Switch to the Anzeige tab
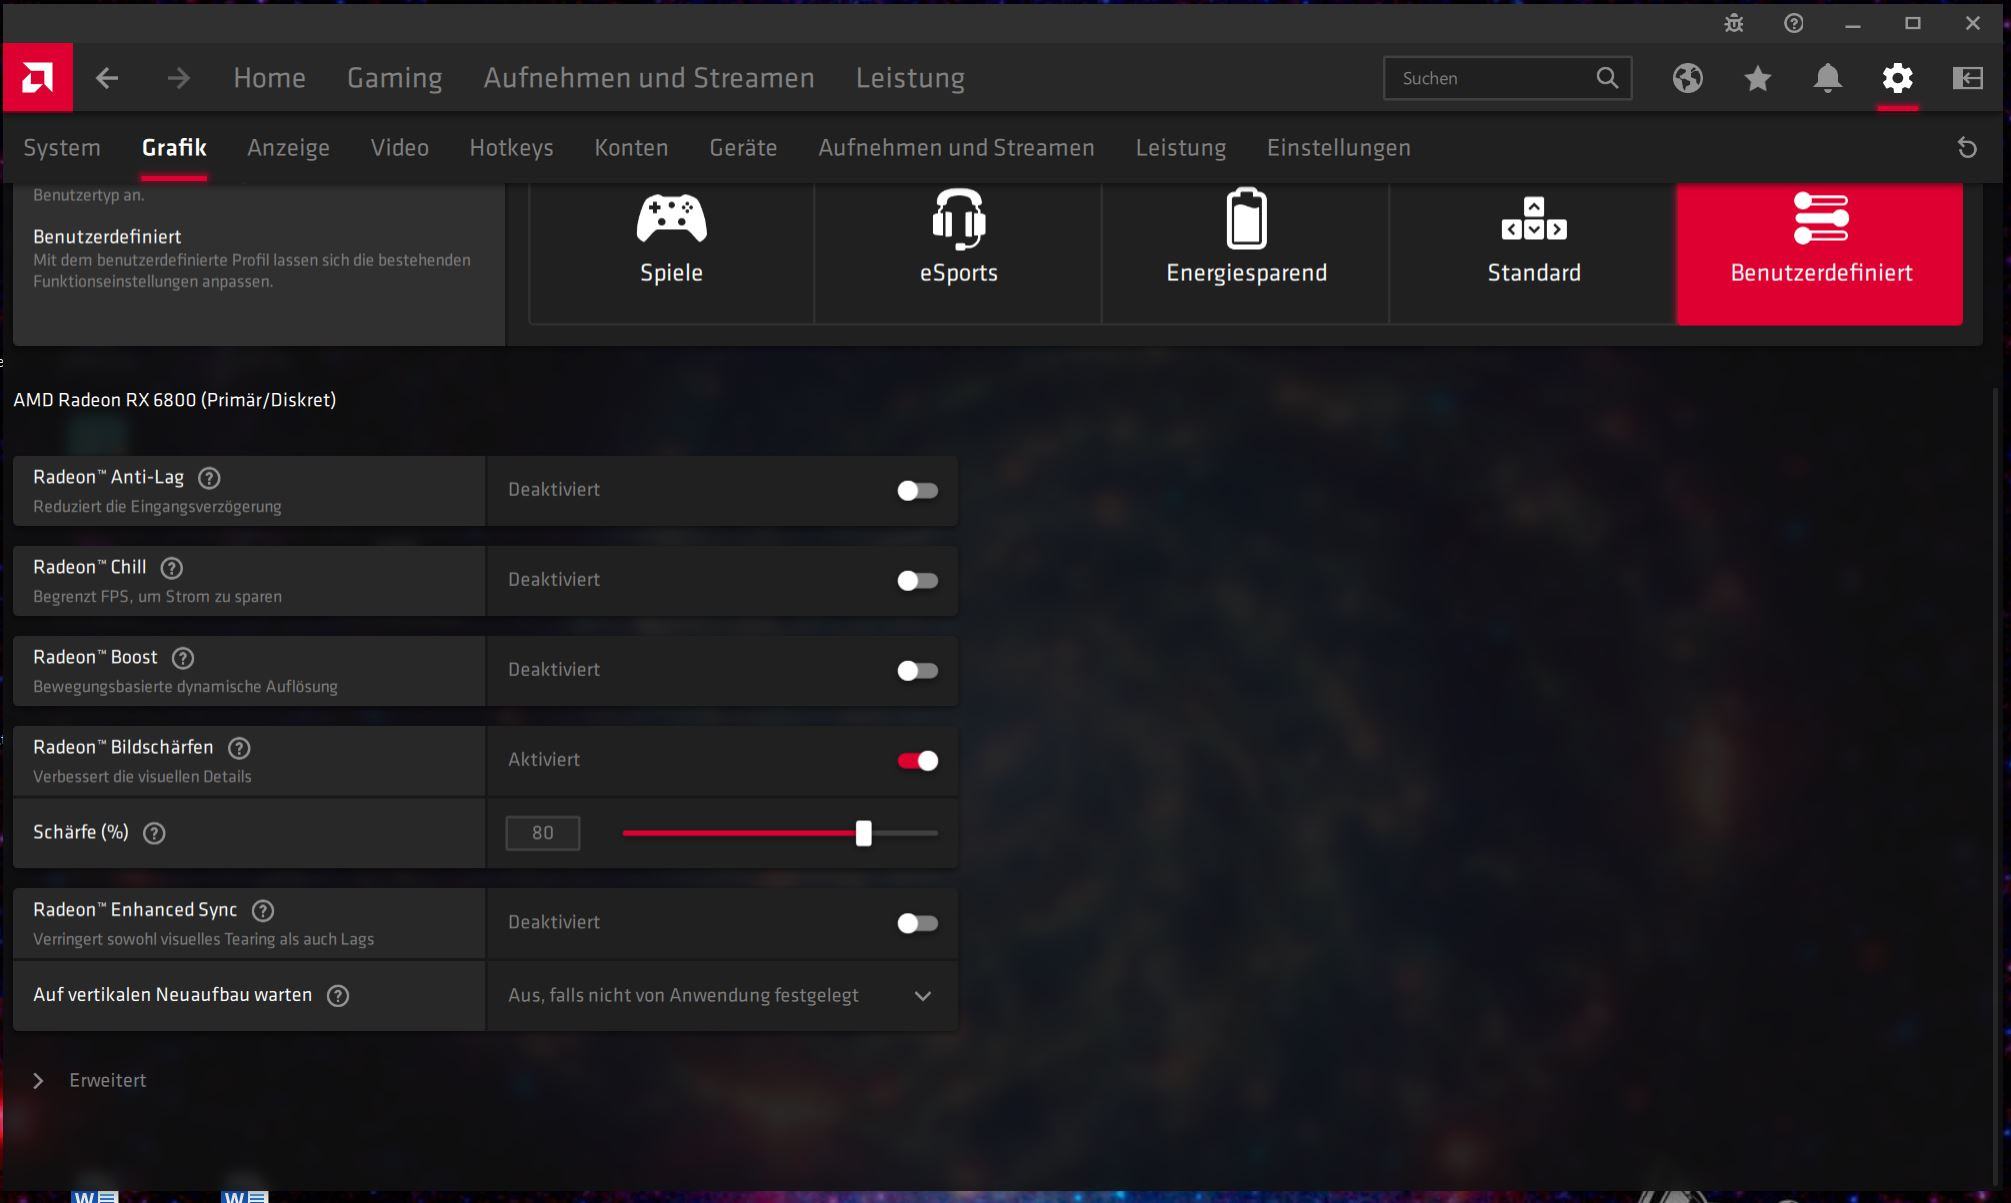Viewport: 2011px width, 1203px height. click(288, 148)
